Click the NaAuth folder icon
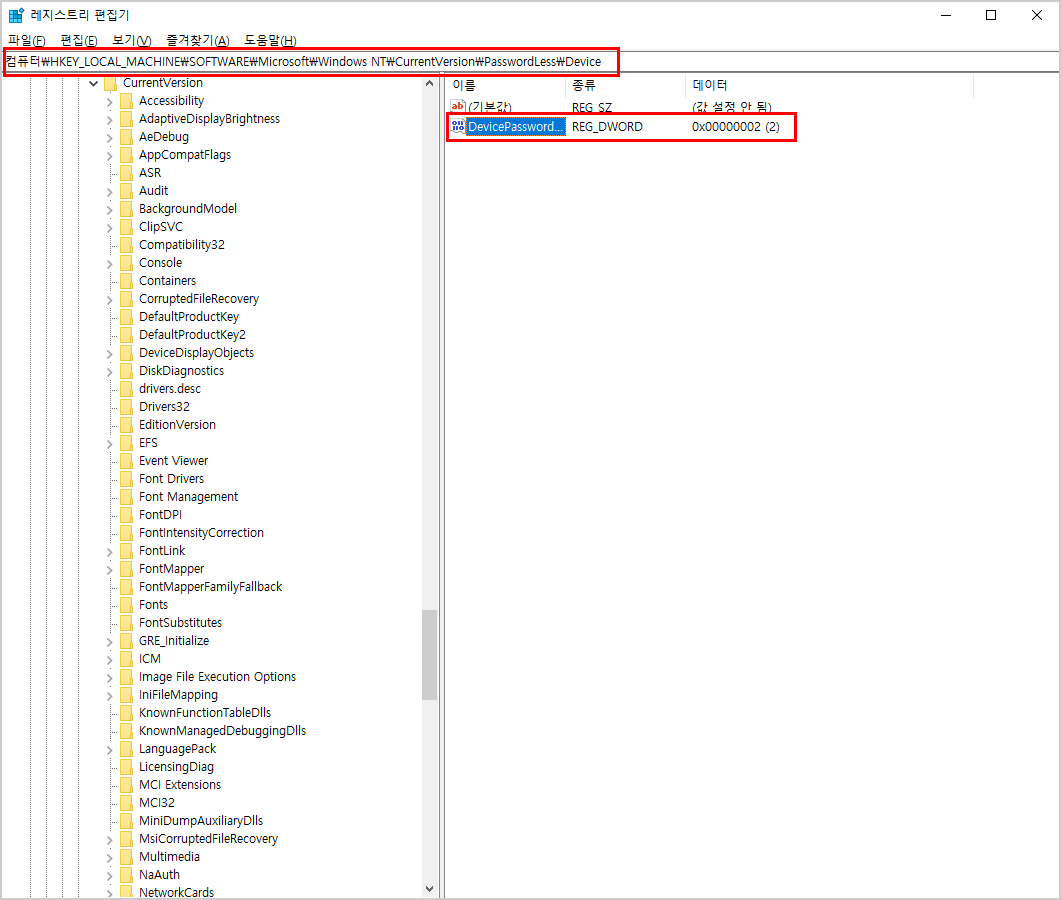1061x900 pixels. tap(127, 874)
